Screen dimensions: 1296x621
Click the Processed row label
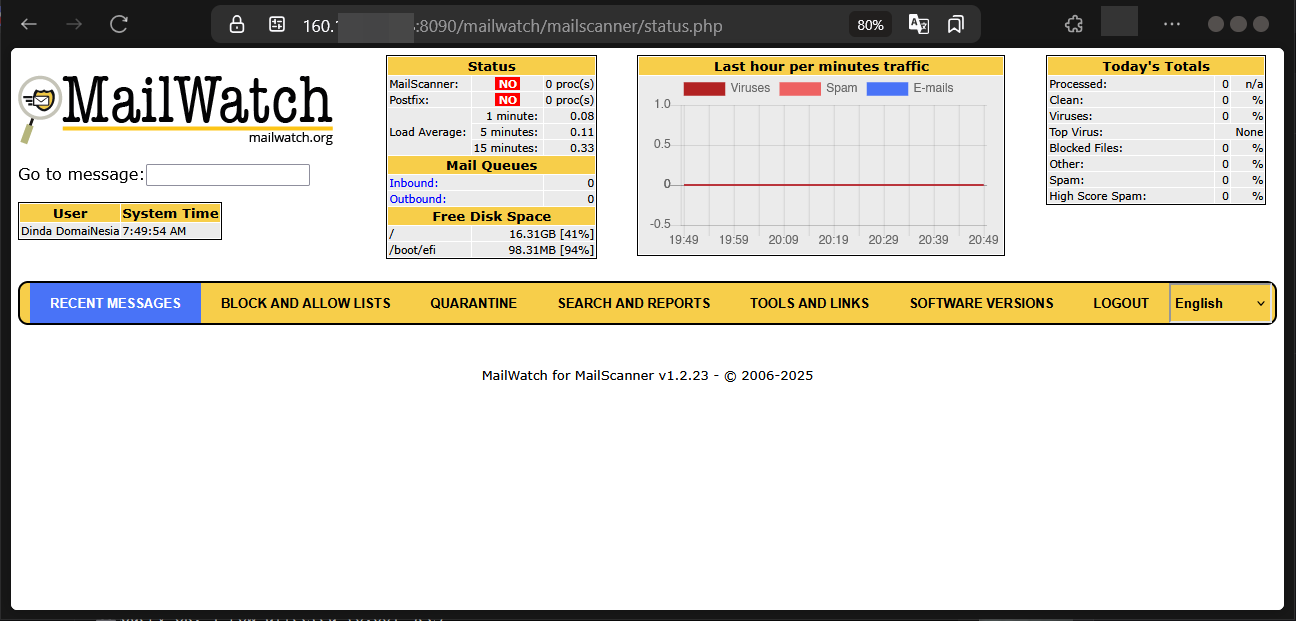pos(1077,84)
